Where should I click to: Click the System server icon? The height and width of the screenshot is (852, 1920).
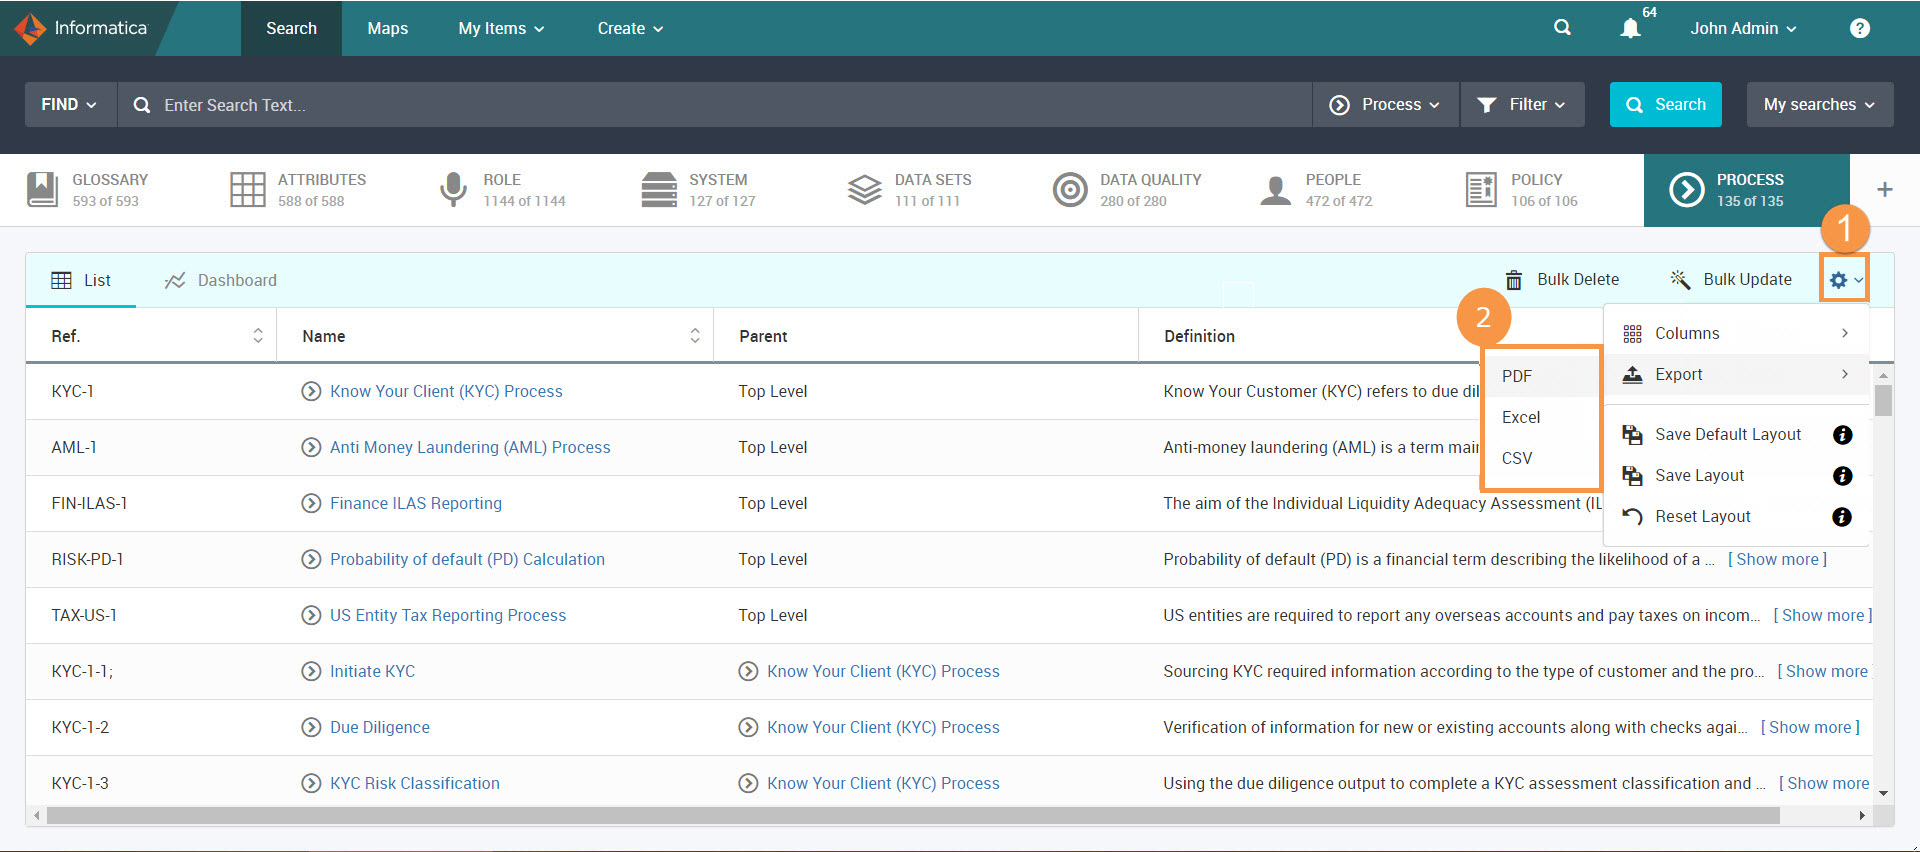click(659, 189)
